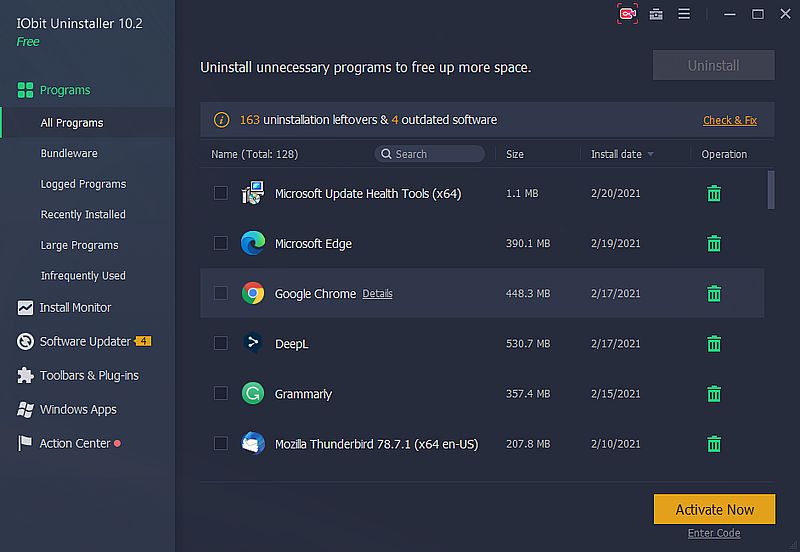The image size is (800, 552).
Task: Open the toolbox briefcase icon
Action: point(656,14)
